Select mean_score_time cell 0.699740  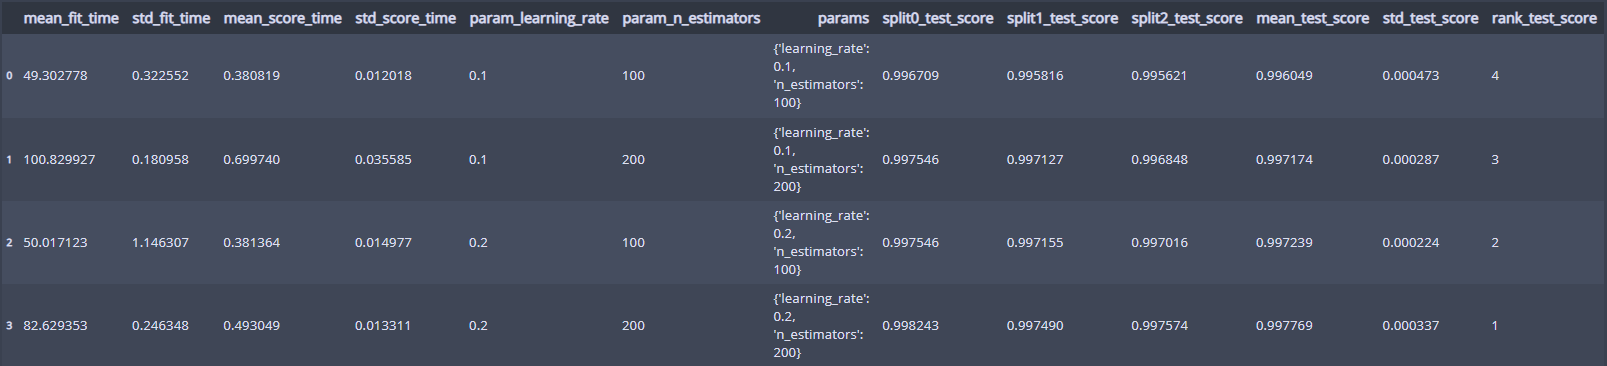252,160
